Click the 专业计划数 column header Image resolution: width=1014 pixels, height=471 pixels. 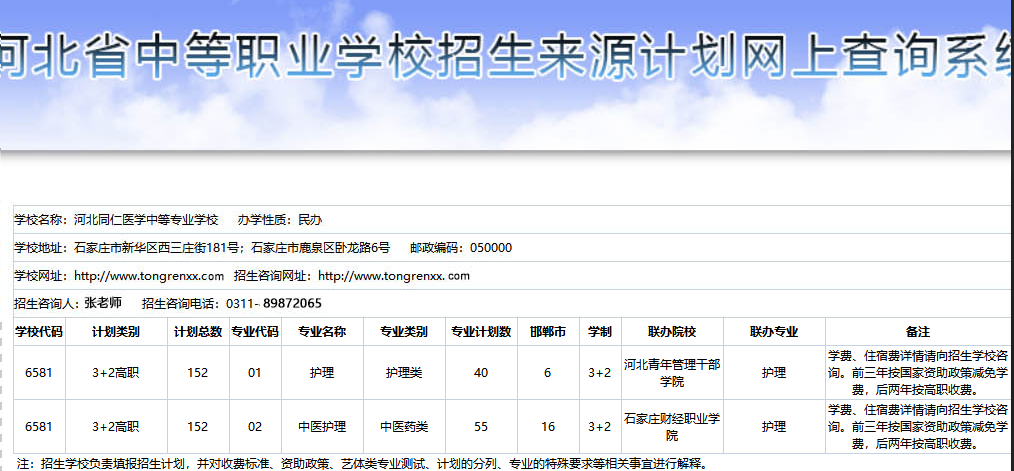pyautogui.click(x=481, y=332)
